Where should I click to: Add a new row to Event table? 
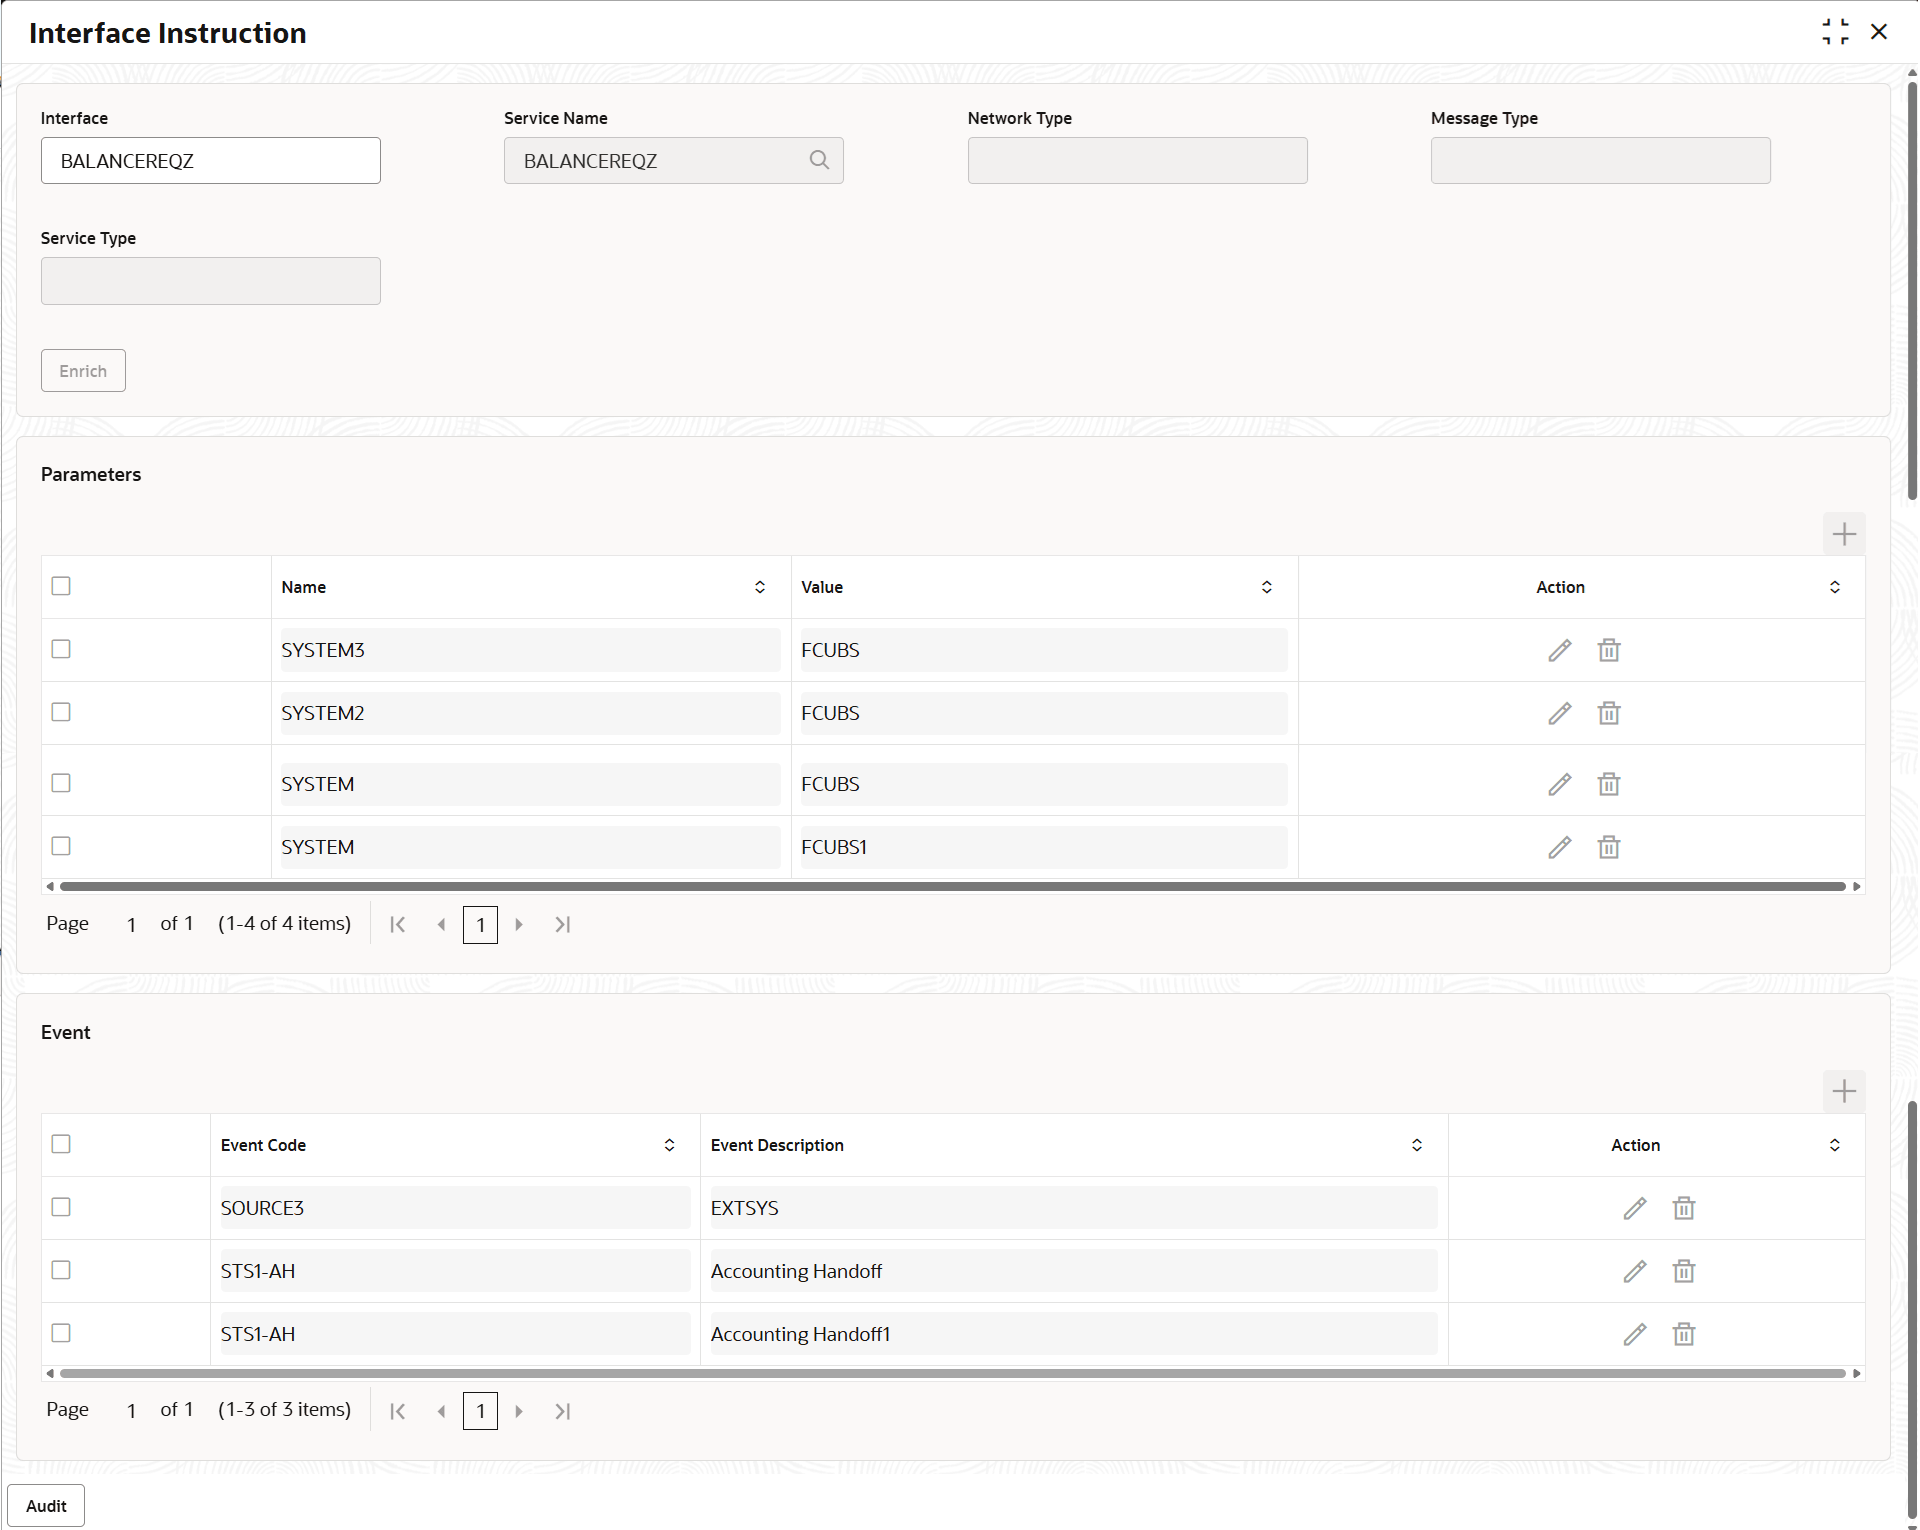click(1843, 1091)
